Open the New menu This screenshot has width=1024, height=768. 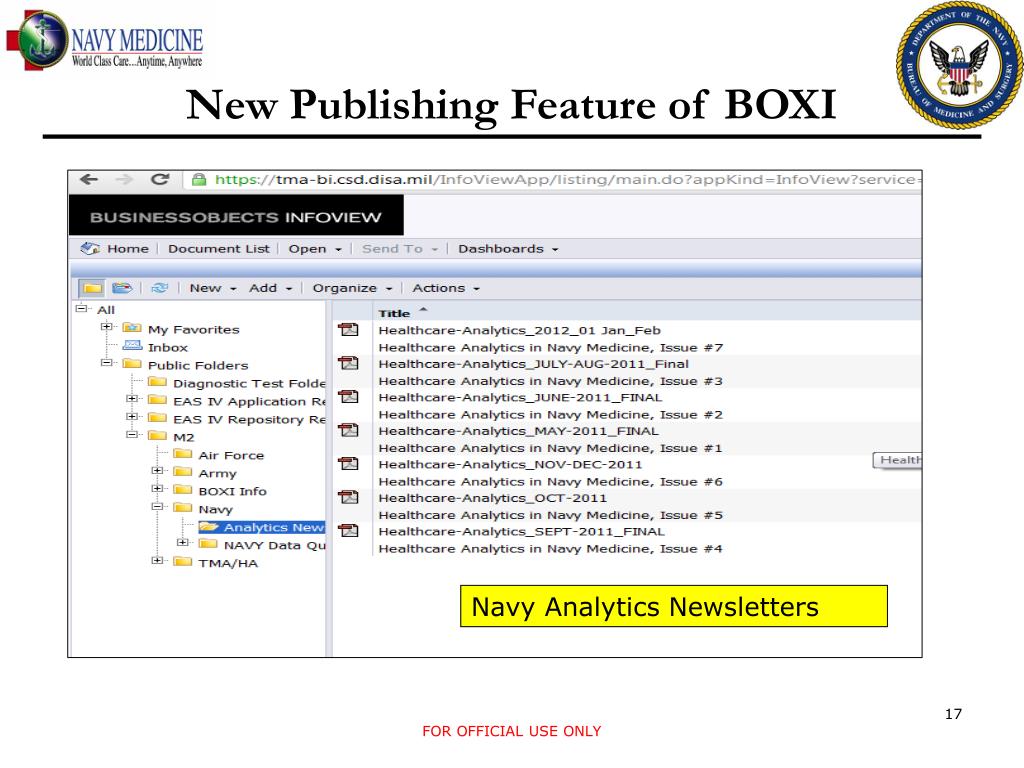click(x=213, y=288)
